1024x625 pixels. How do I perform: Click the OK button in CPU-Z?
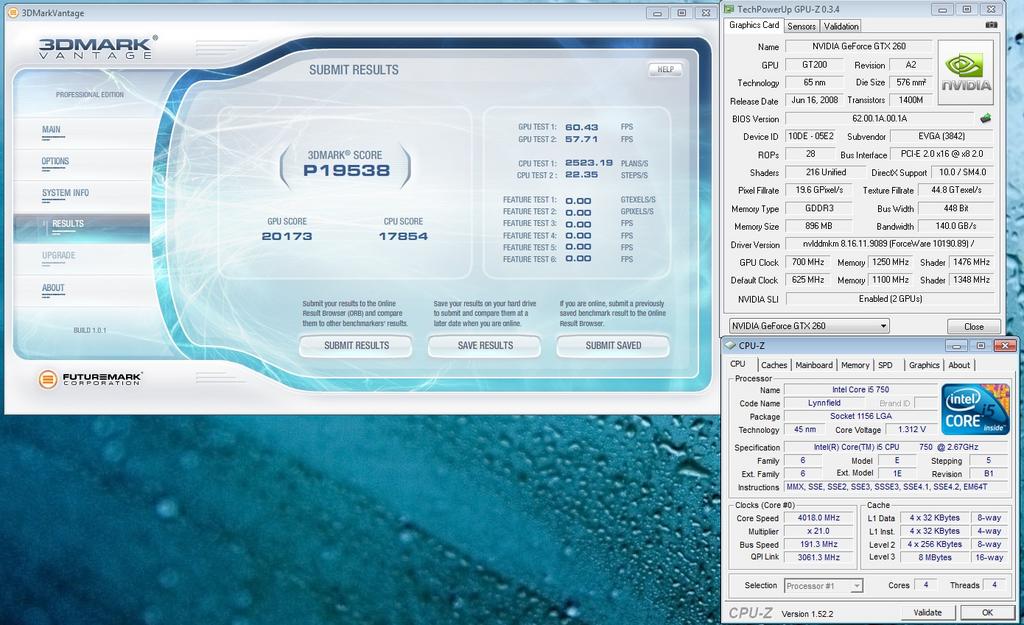click(x=987, y=613)
